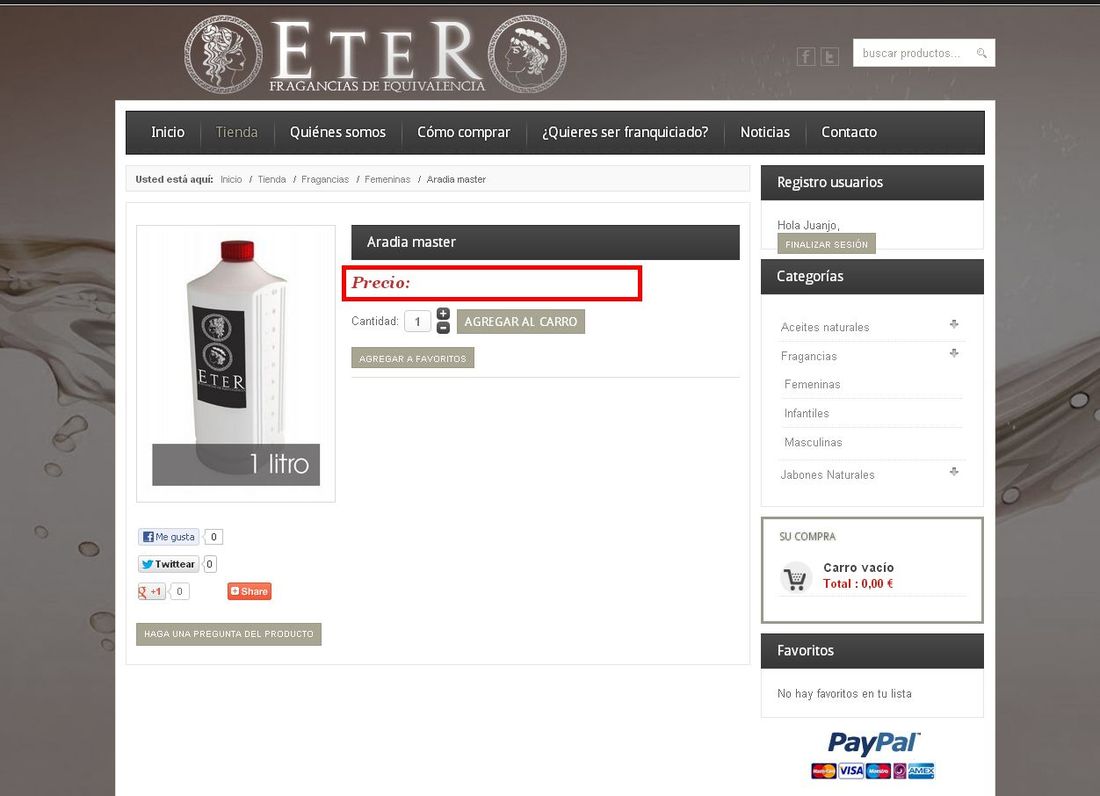The image size is (1100, 796).
Task: Open the Contacto menu item
Action: coord(849,132)
